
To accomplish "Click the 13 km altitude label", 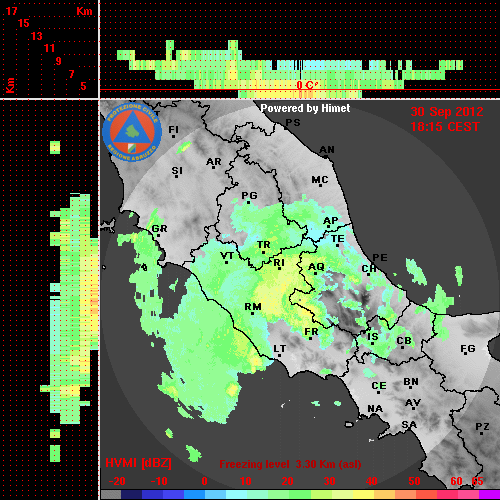I will [37, 36].
